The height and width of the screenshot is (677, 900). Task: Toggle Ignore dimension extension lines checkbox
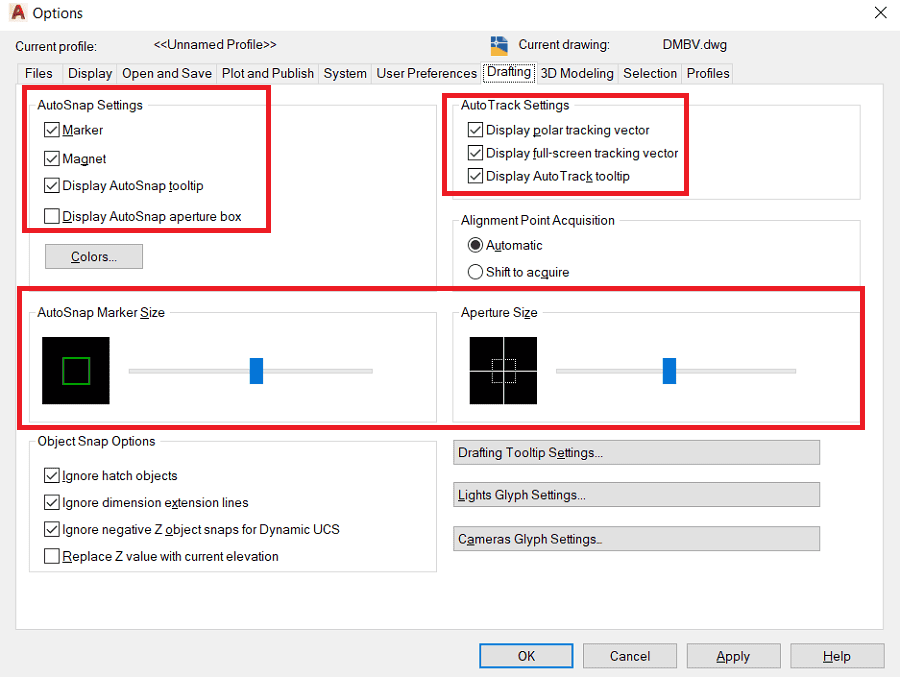52,502
